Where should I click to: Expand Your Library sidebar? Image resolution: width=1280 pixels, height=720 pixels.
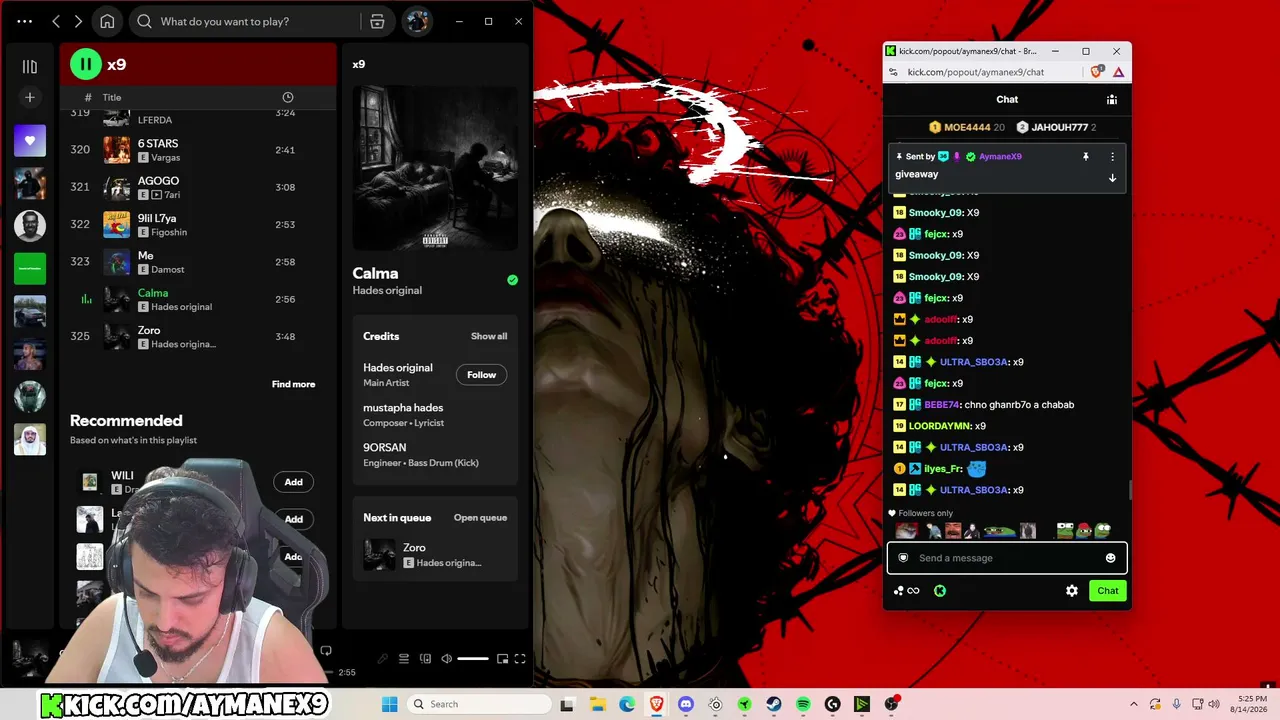click(x=30, y=66)
